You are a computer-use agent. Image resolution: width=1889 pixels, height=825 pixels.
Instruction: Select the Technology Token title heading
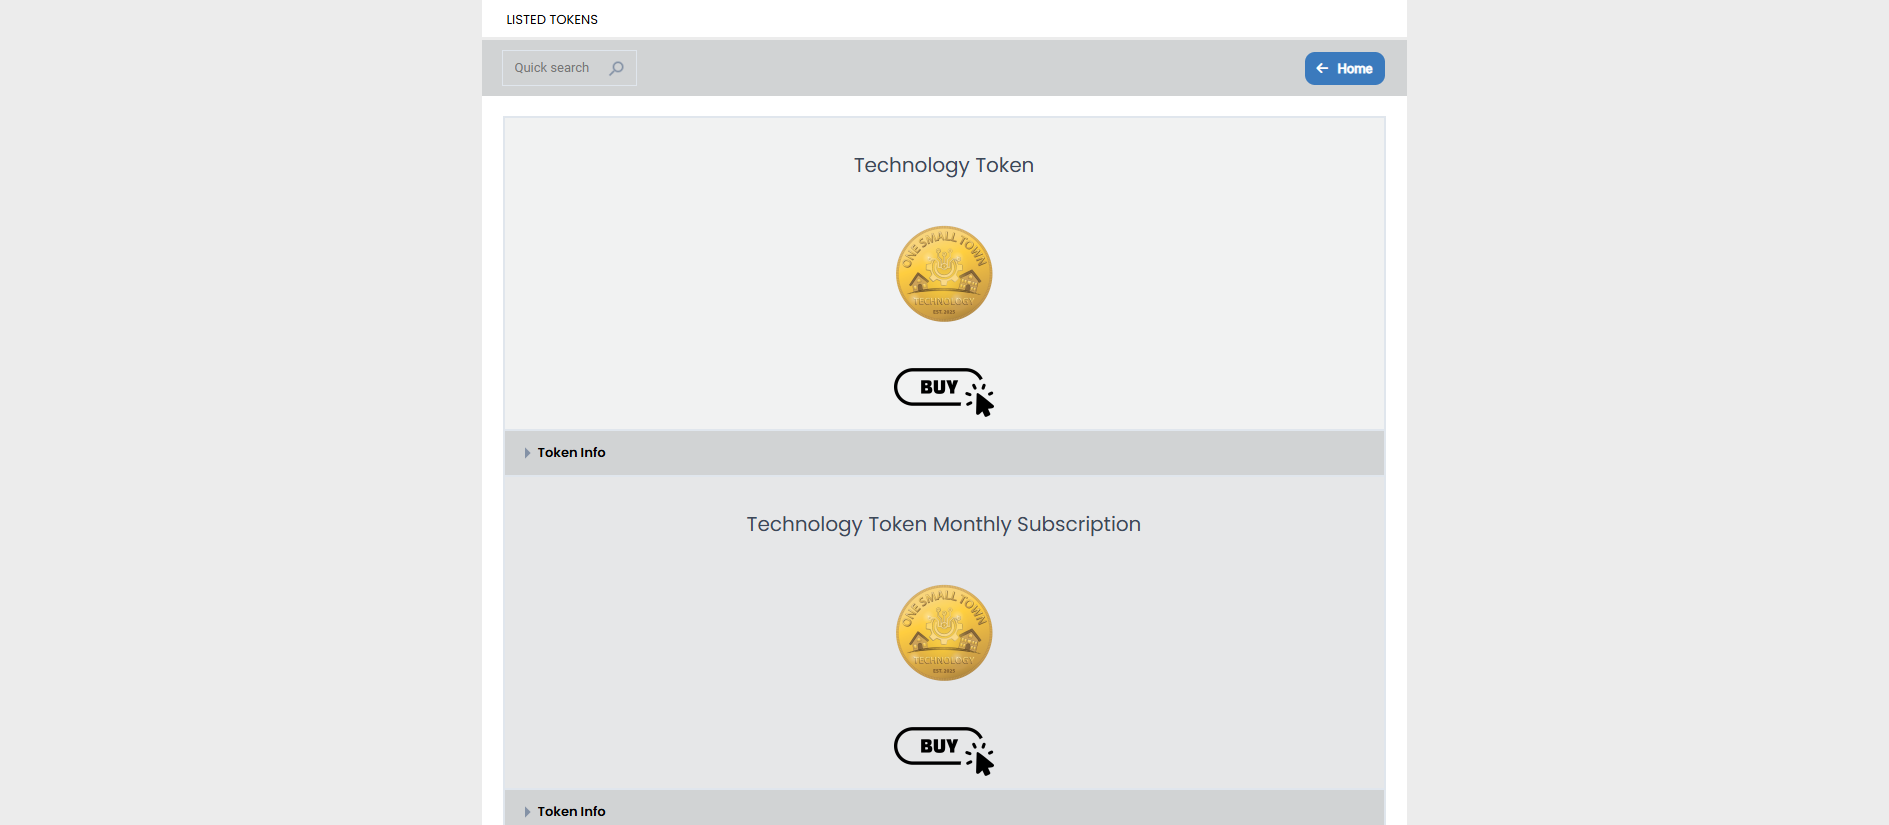(943, 165)
